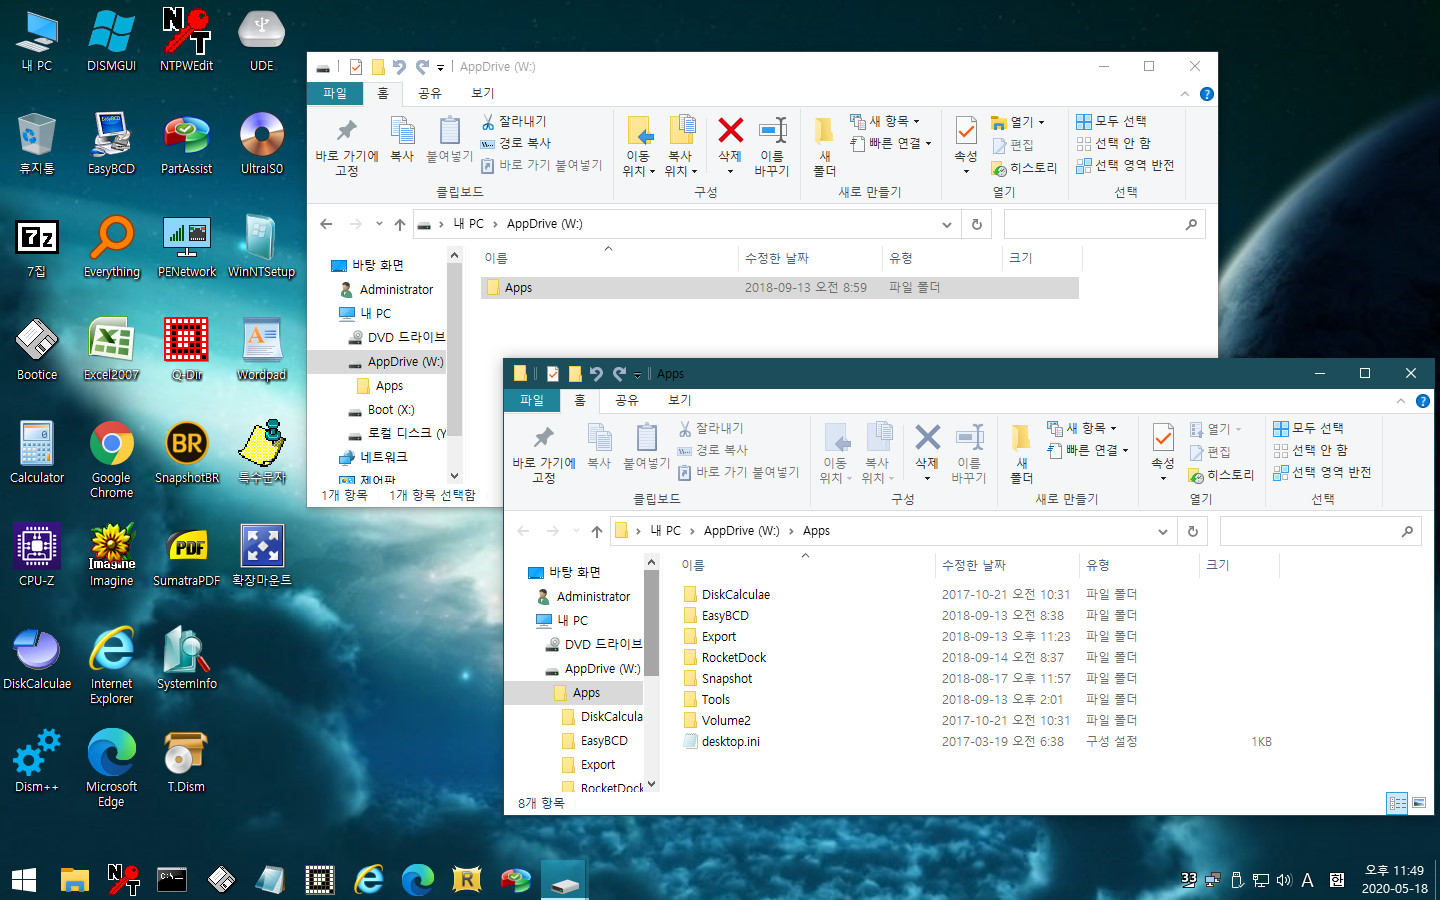Click the SumatraPDF desktop icon
Viewport: 1440px width, 900px height.
pyautogui.click(x=186, y=555)
